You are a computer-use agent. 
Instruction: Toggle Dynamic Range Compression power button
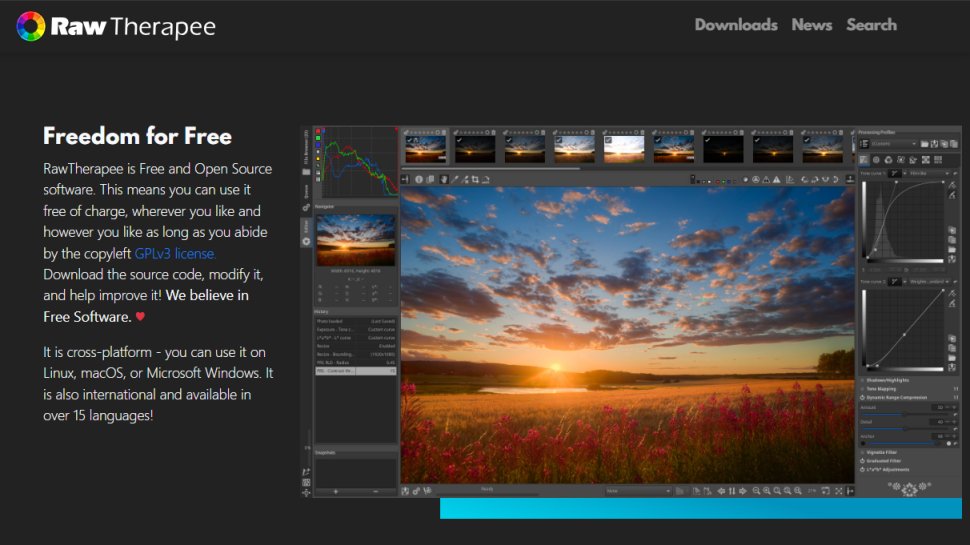[x=862, y=398]
